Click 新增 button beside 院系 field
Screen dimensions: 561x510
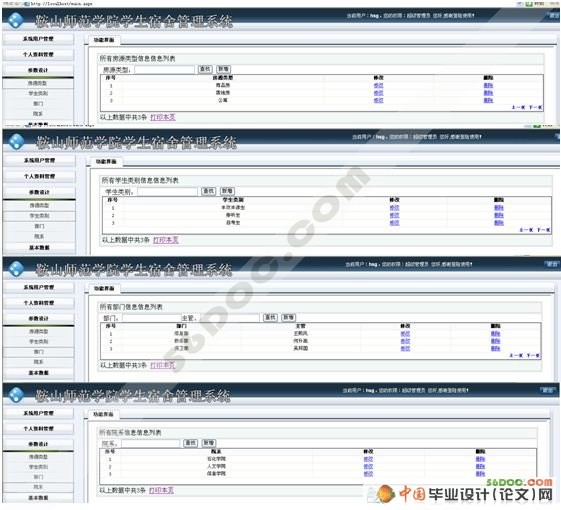pos(209,443)
